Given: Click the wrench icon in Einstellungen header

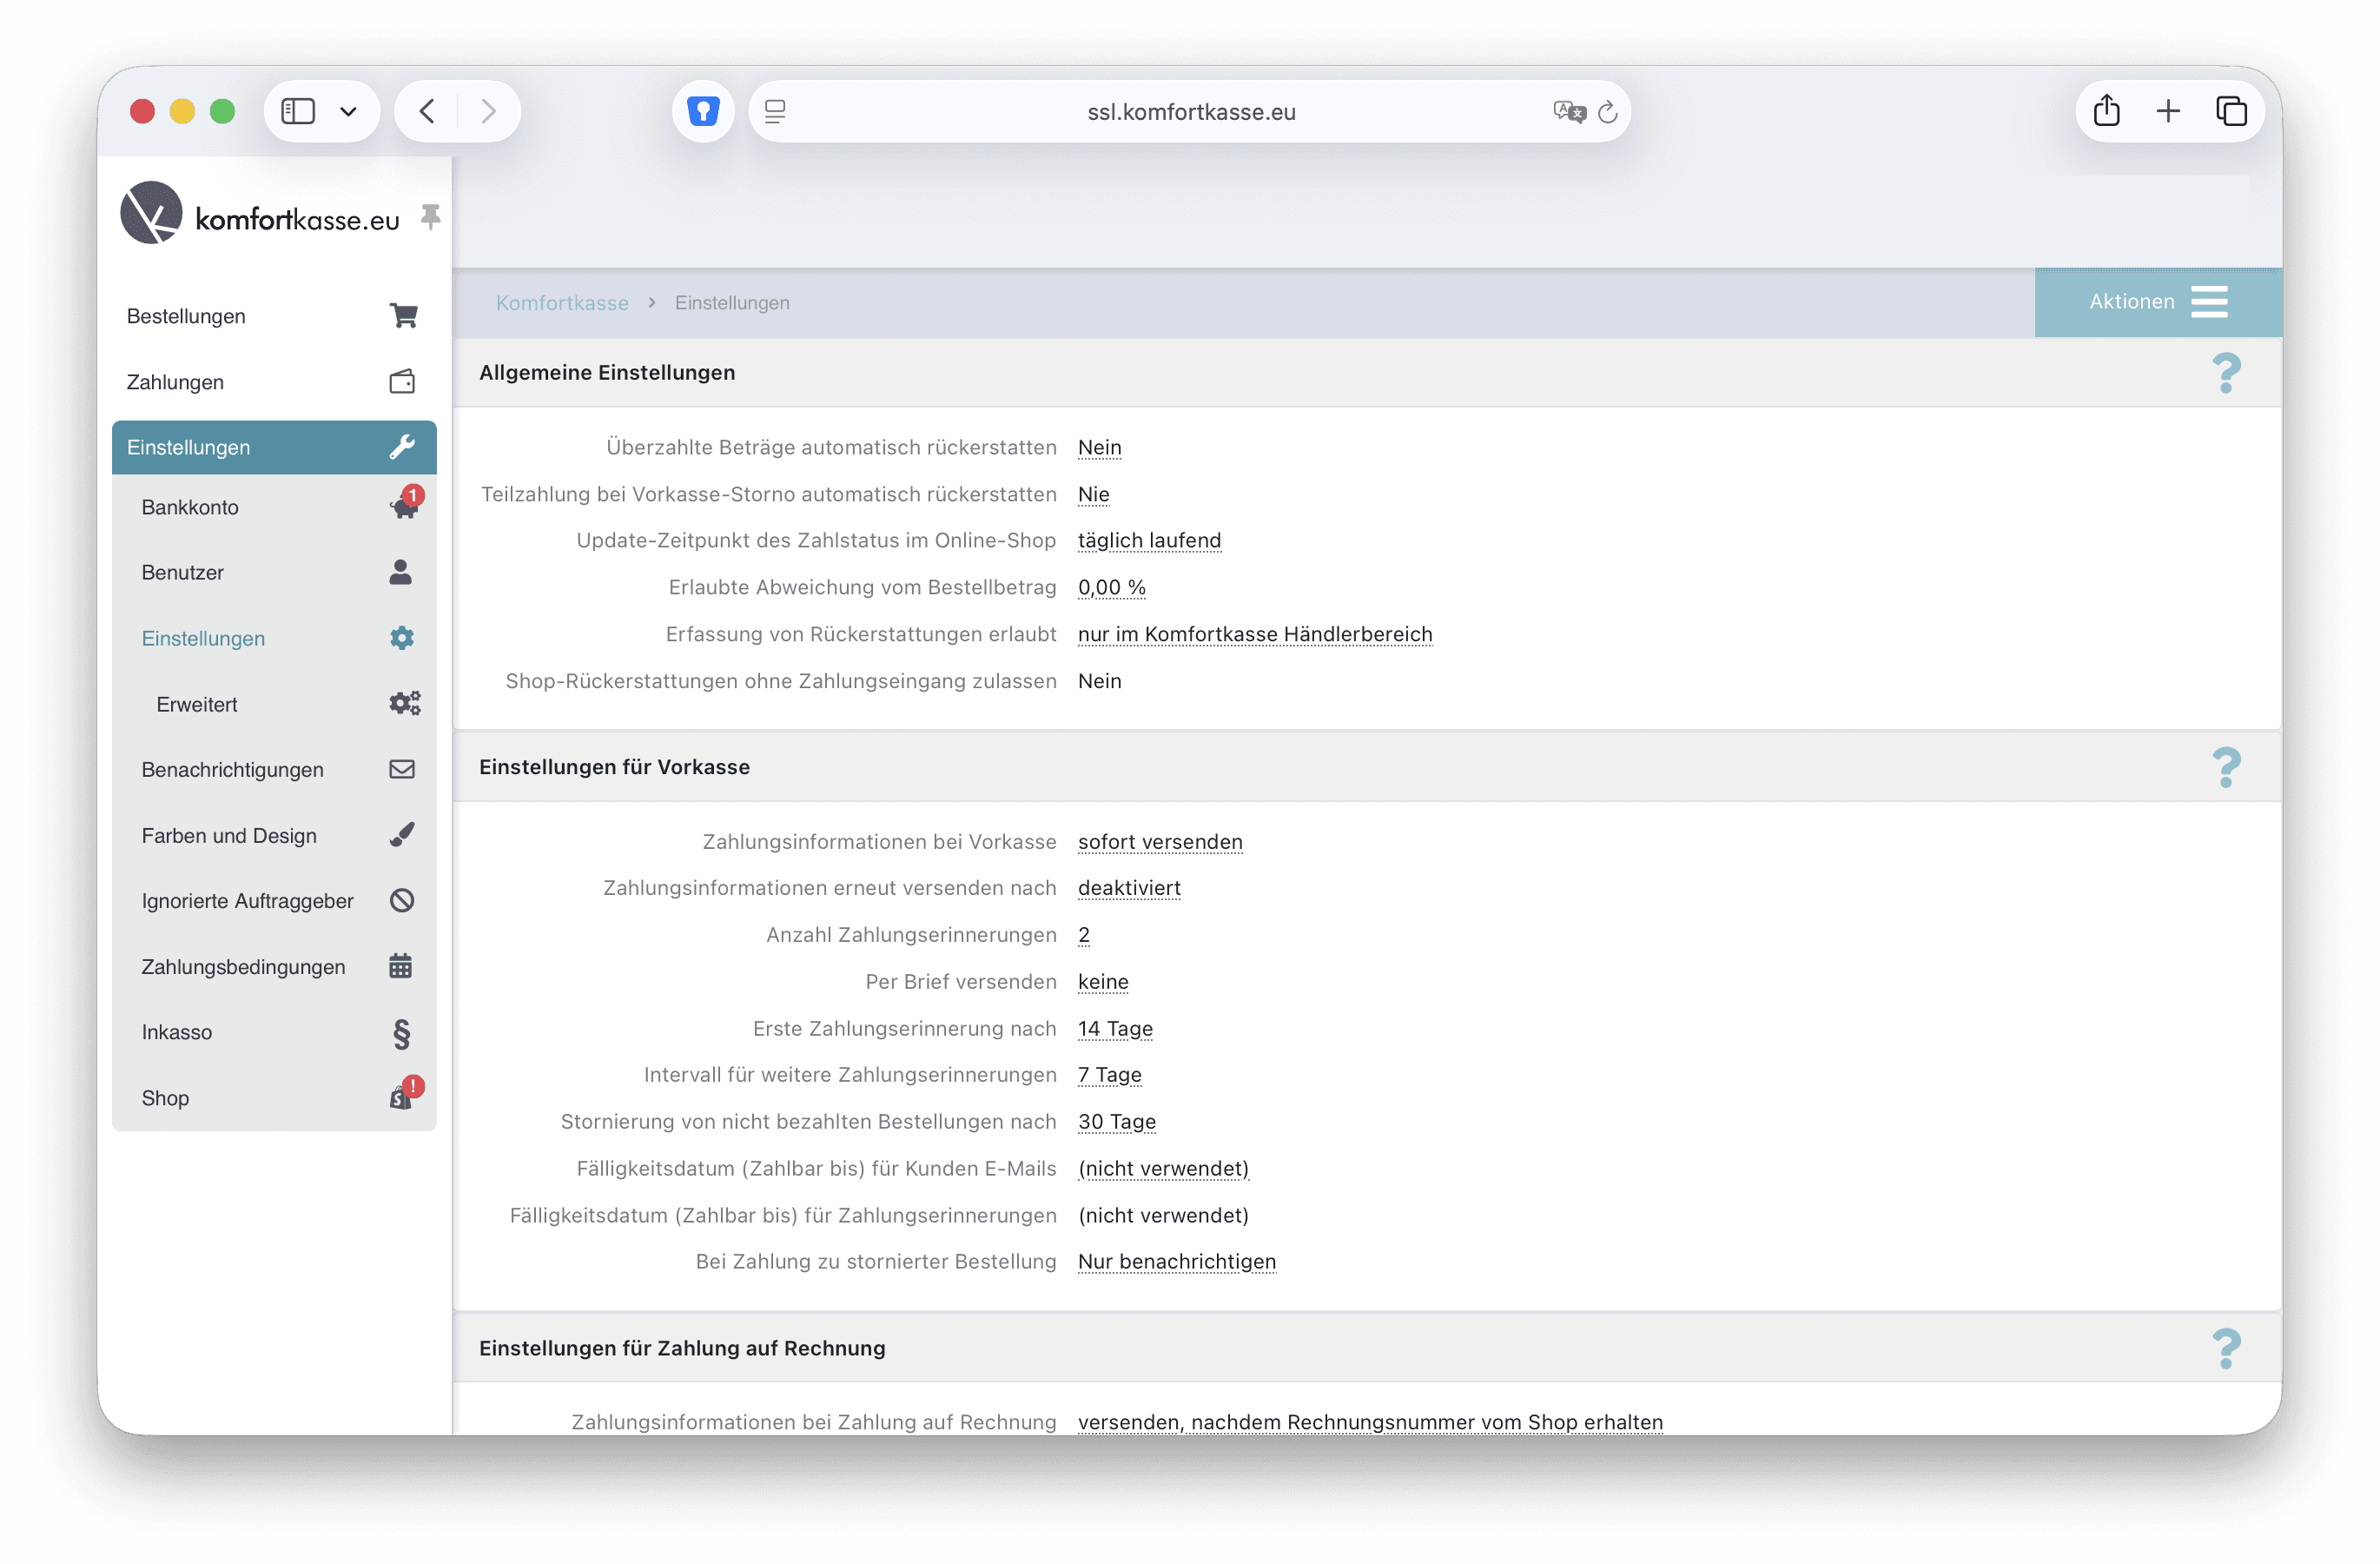Looking at the screenshot, I should click(x=402, y=447).
